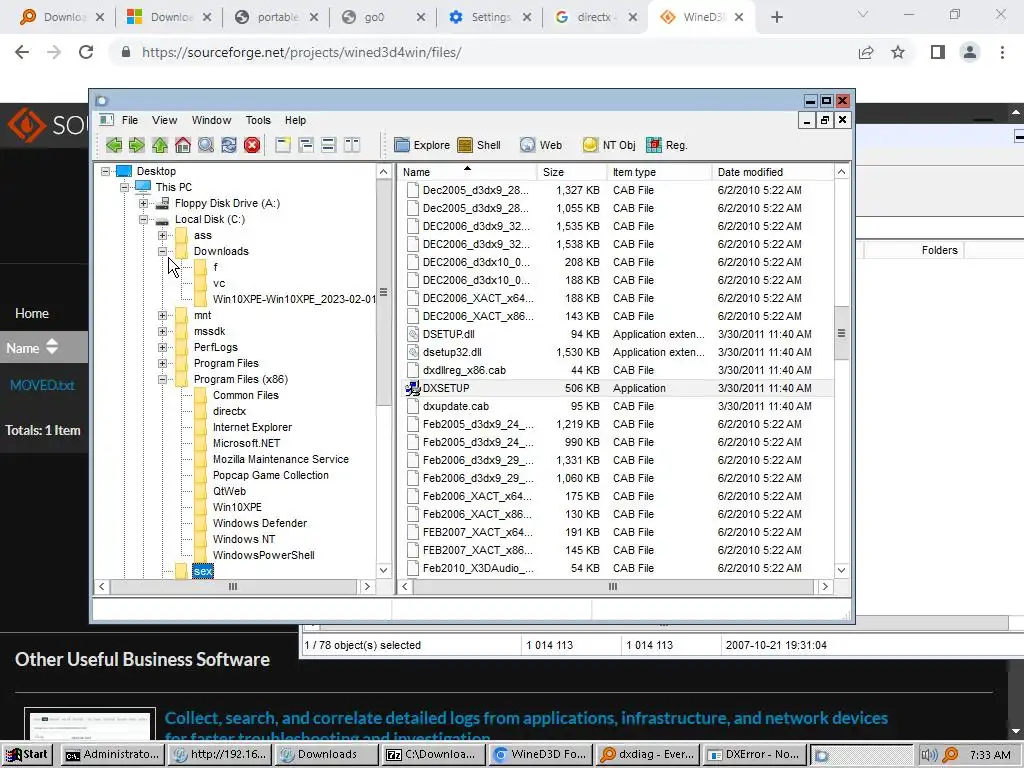Click the file list vertical scrollbar thumb
Image resolution: width=1024 pixels, height=768 pixels.
click(841, 333)
